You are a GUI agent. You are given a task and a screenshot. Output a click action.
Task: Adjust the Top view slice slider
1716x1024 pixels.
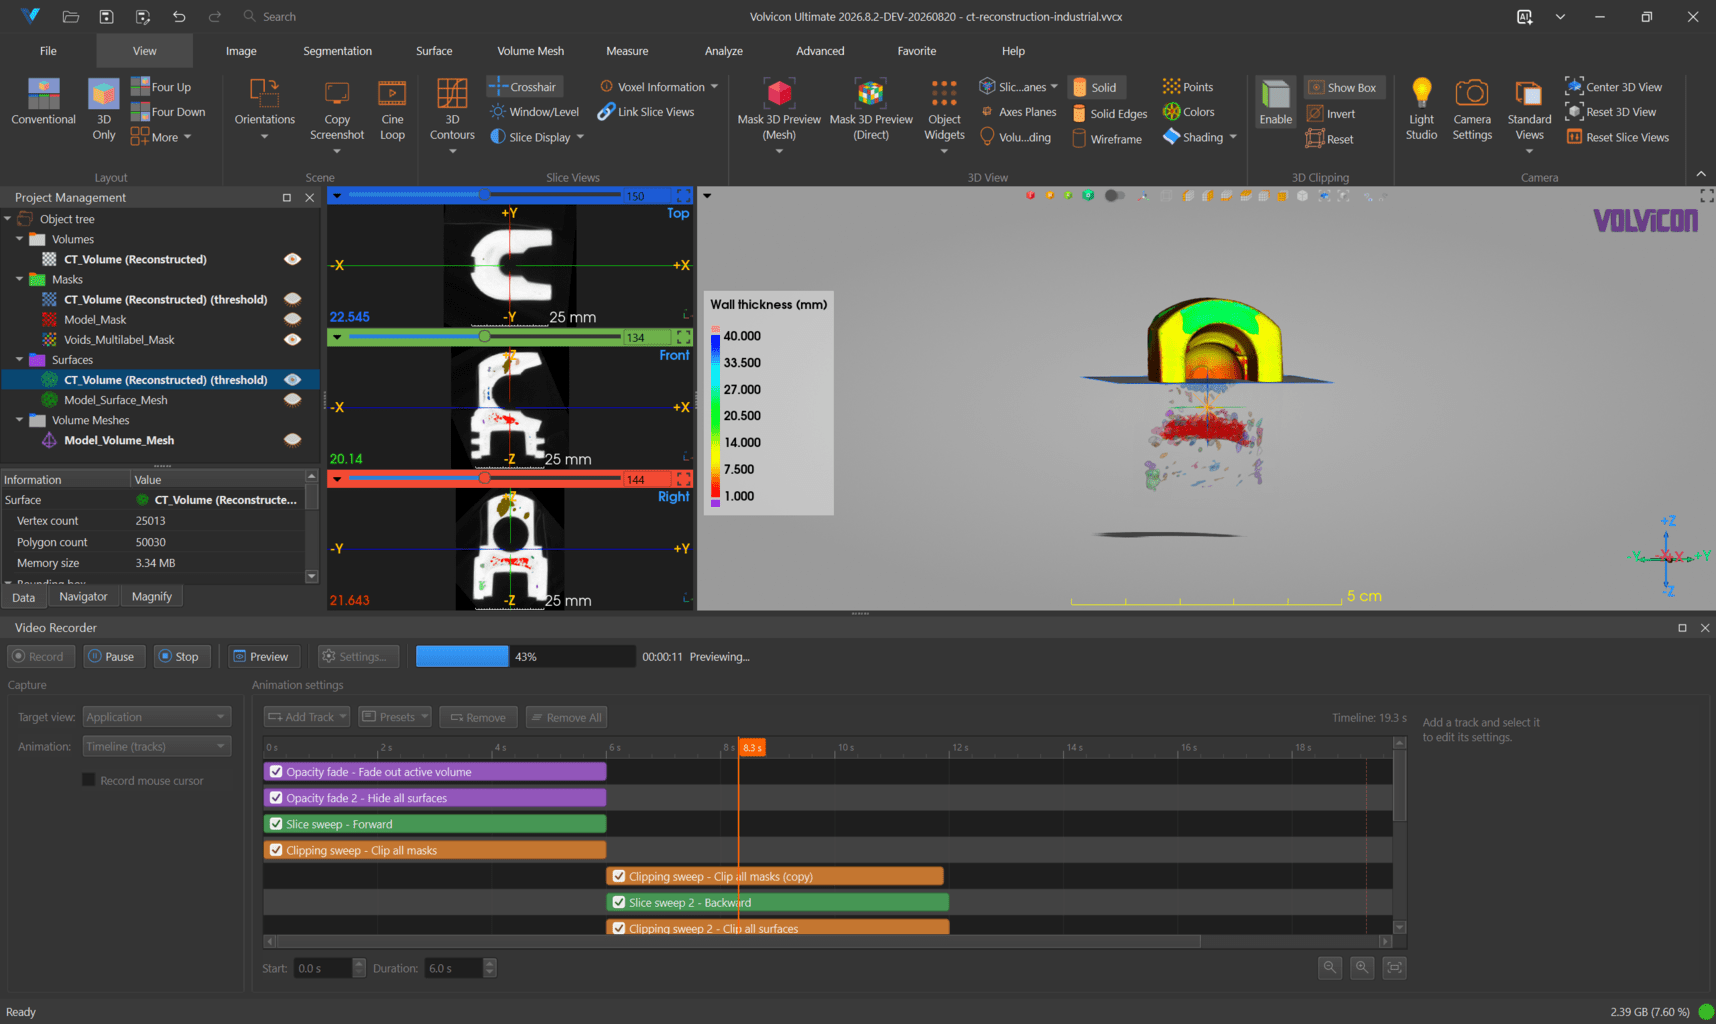tap(485, 195)
